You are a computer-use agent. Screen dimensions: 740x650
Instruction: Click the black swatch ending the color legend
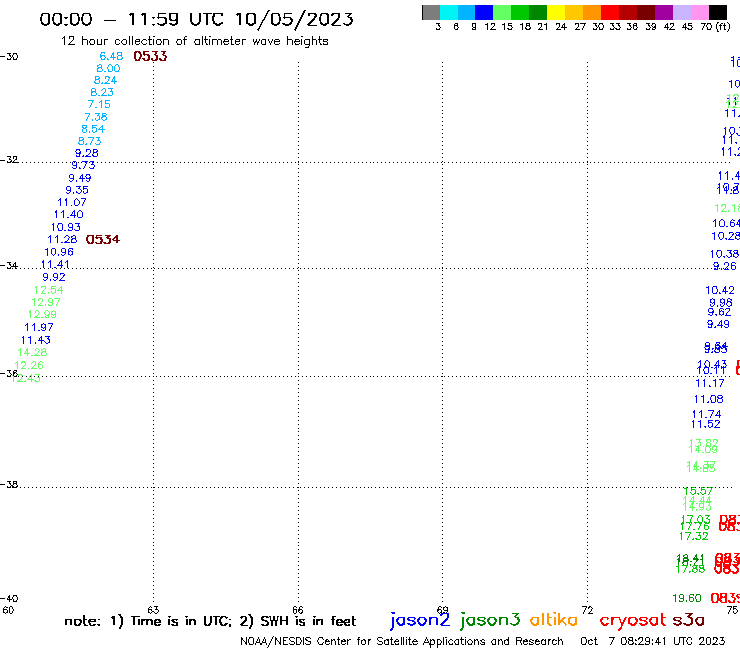pyautogui.click(x=718, y=12)
